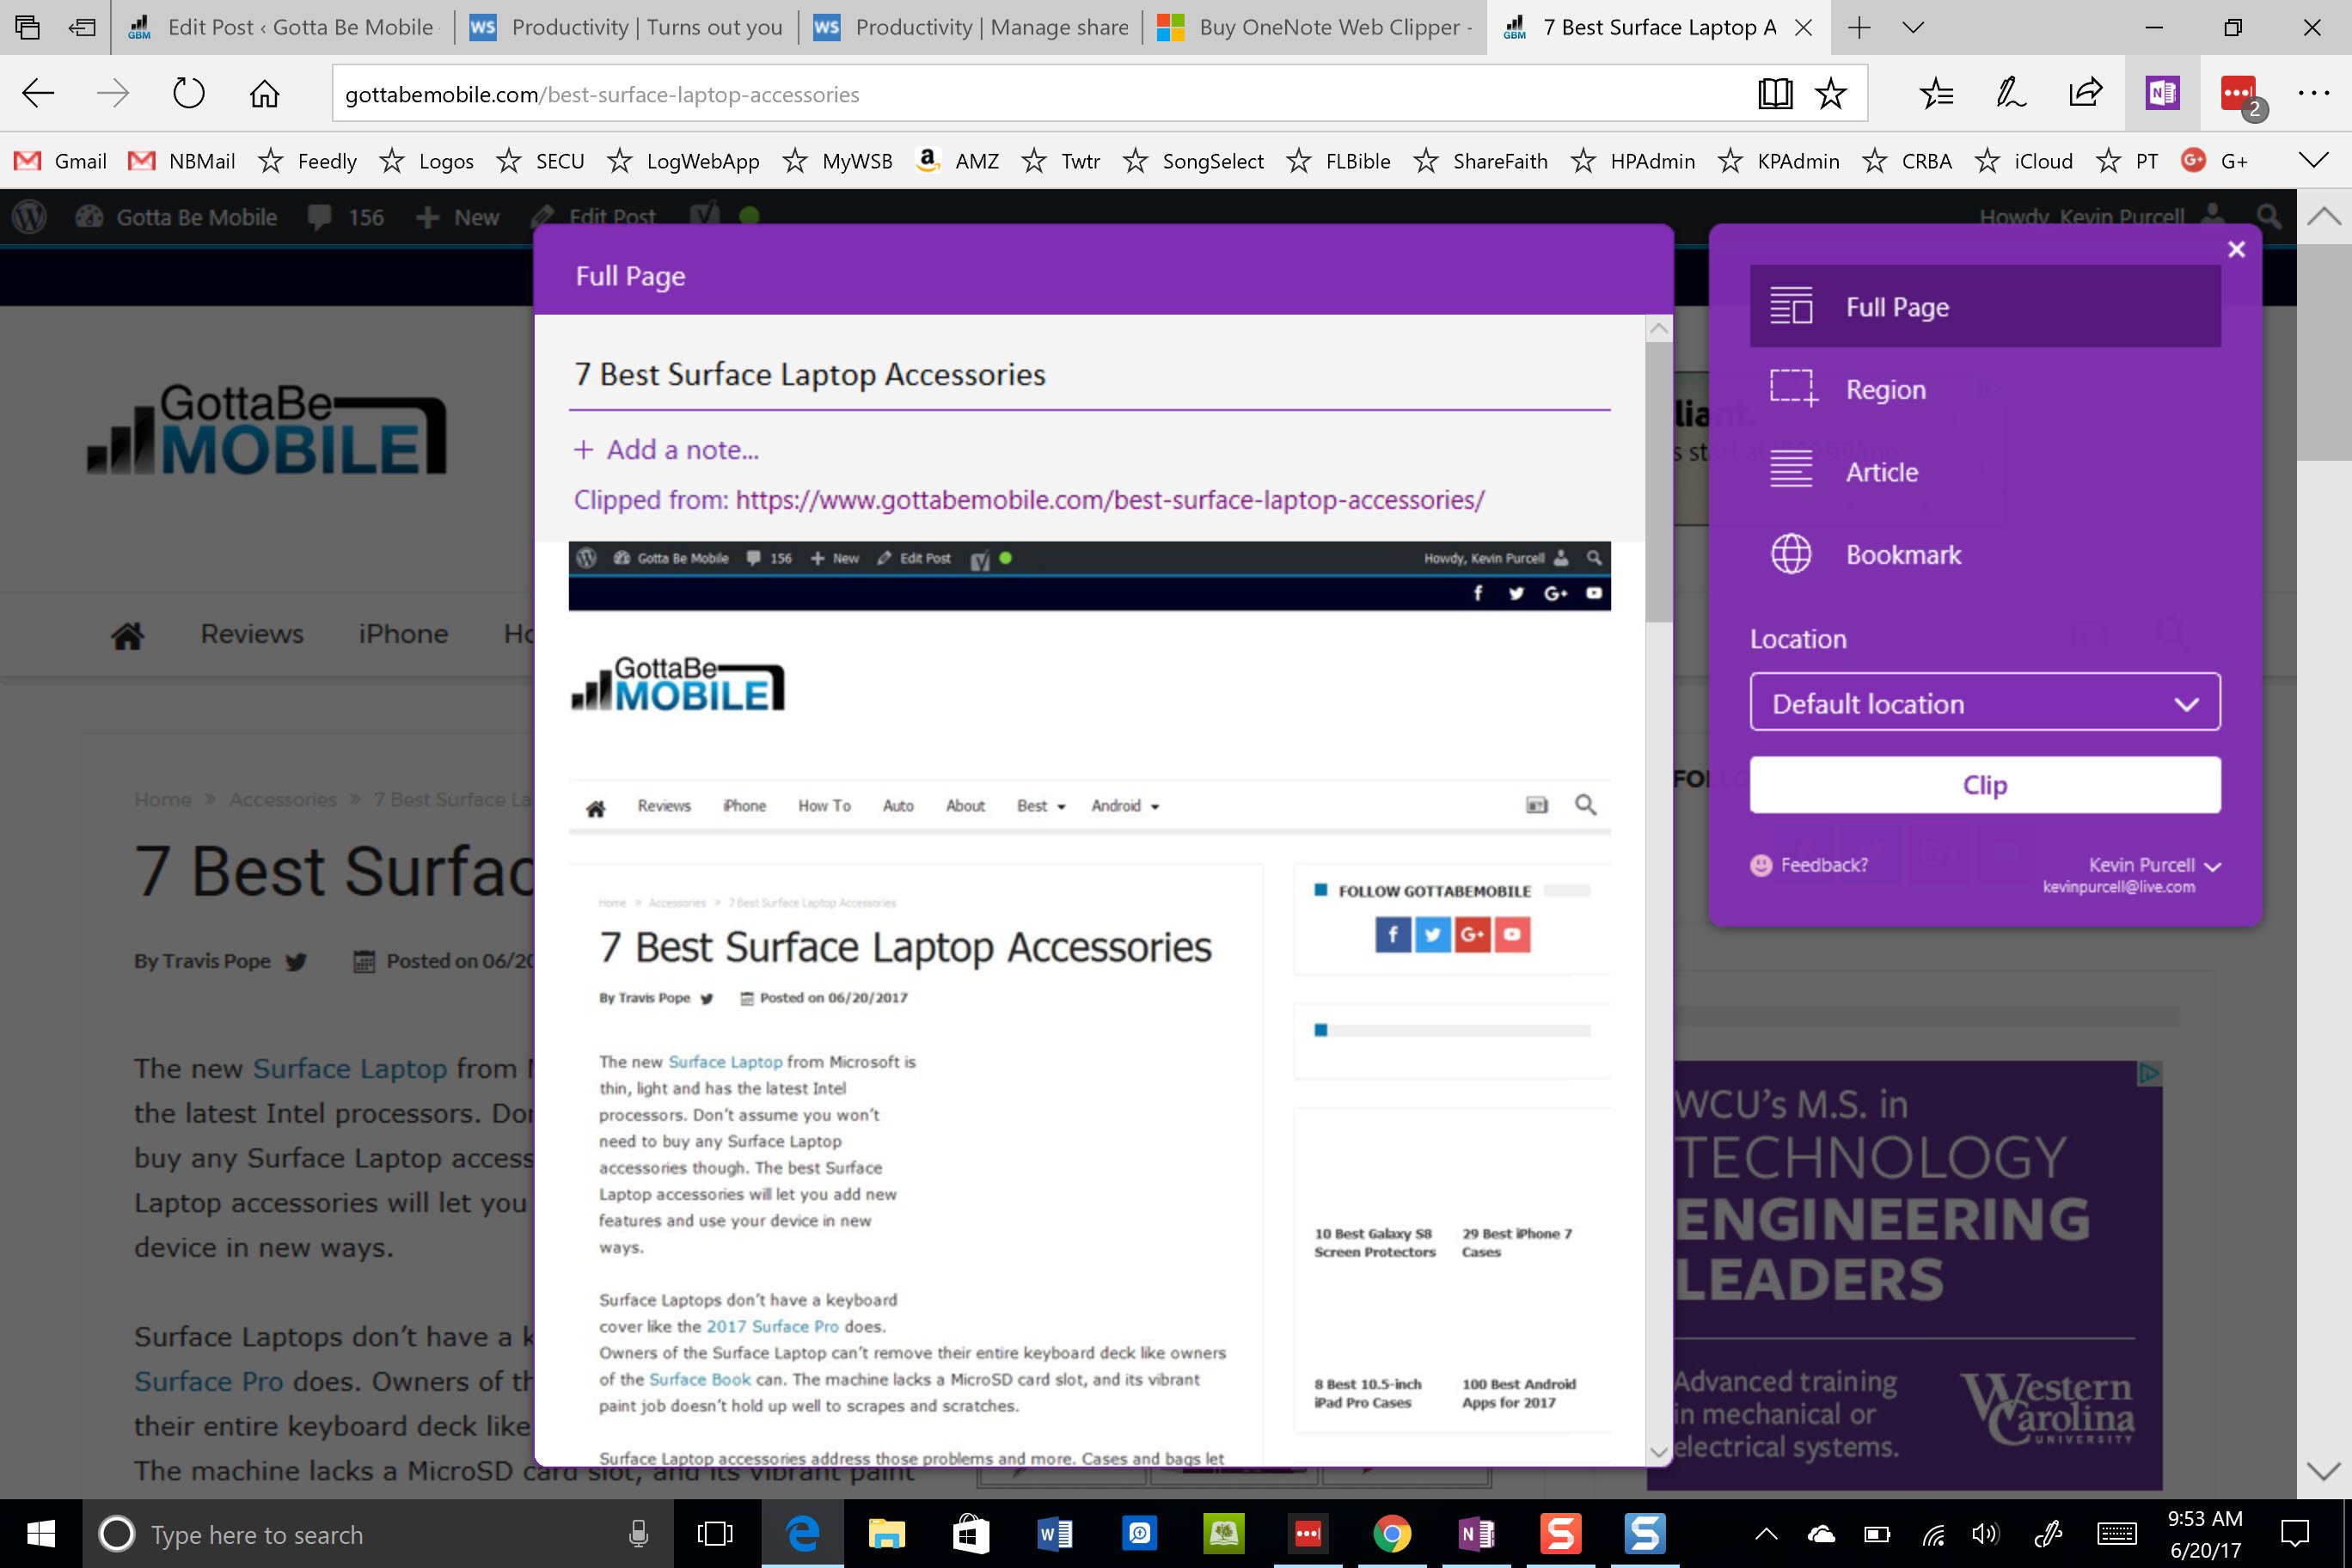Click the Clipped from URL link

(x=1110, y=500)
